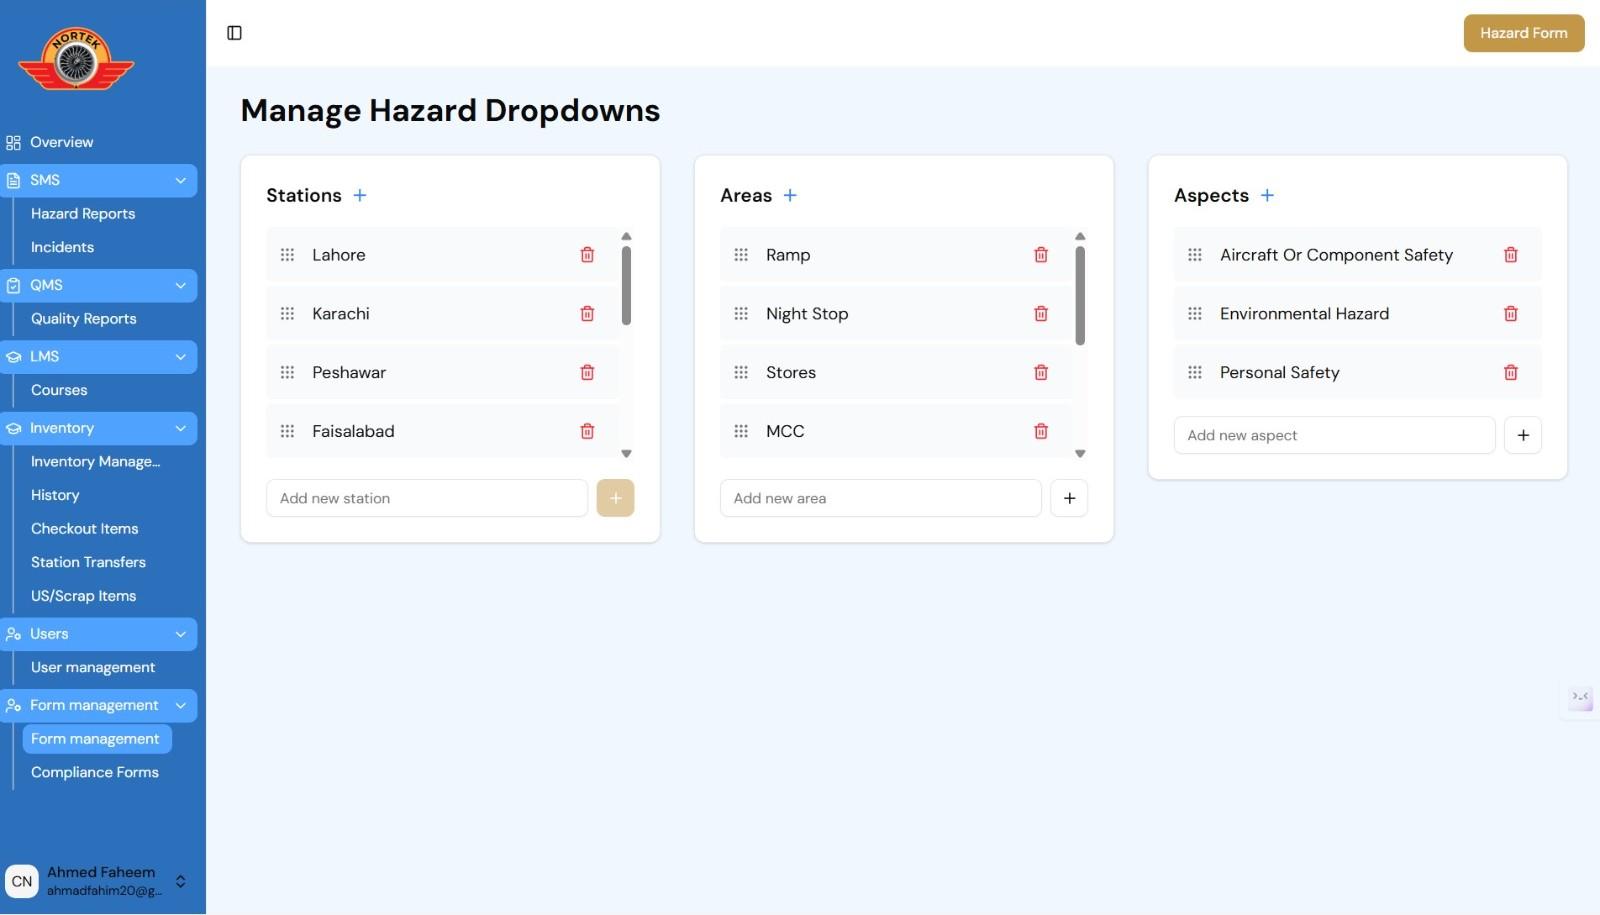The image size is (1600, 915).
Task: Click the plus icon beside Aspects heading
Action: coord(1267,195)
